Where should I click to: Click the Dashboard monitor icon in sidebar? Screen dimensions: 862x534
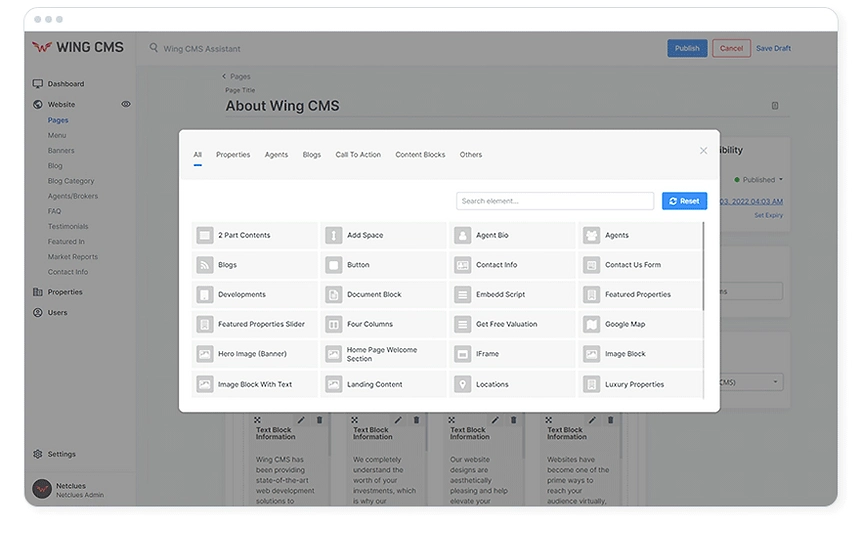(x=37, y=84)
